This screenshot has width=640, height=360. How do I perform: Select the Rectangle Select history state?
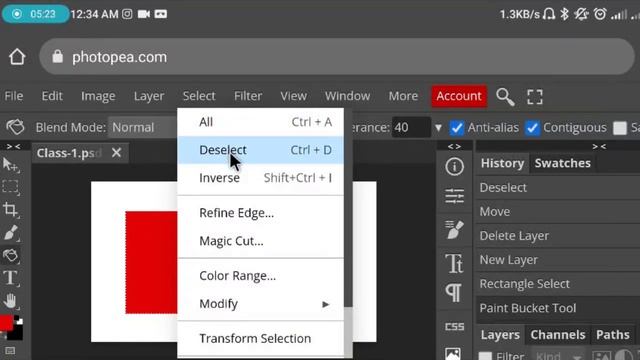tap(558, 284)
